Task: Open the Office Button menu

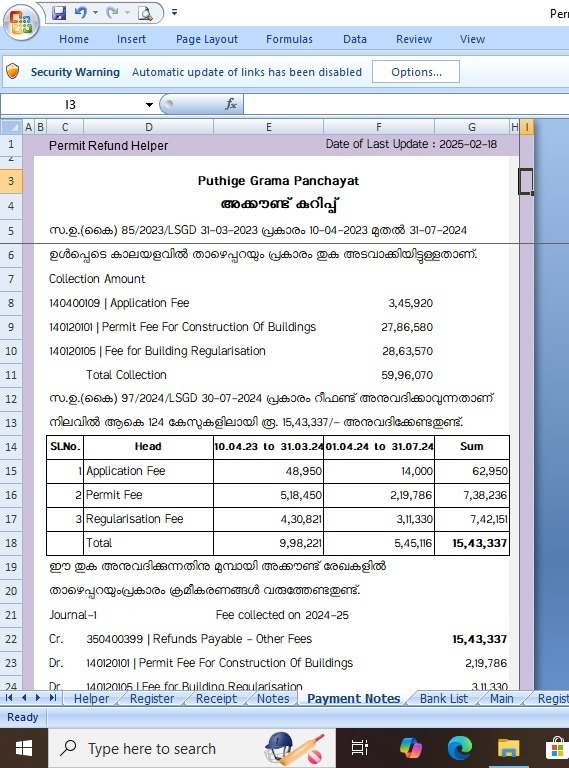Action: point(21,22)
